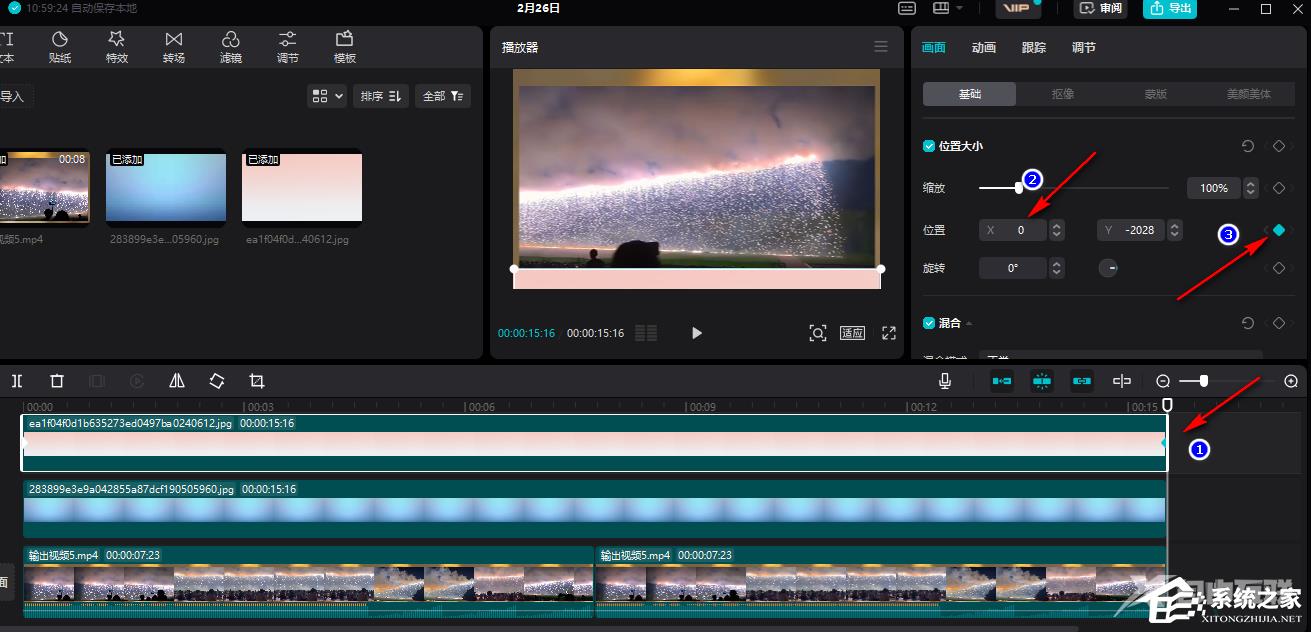
Task: Open the player panel hamburger menu
Action: tap(881, 47)
